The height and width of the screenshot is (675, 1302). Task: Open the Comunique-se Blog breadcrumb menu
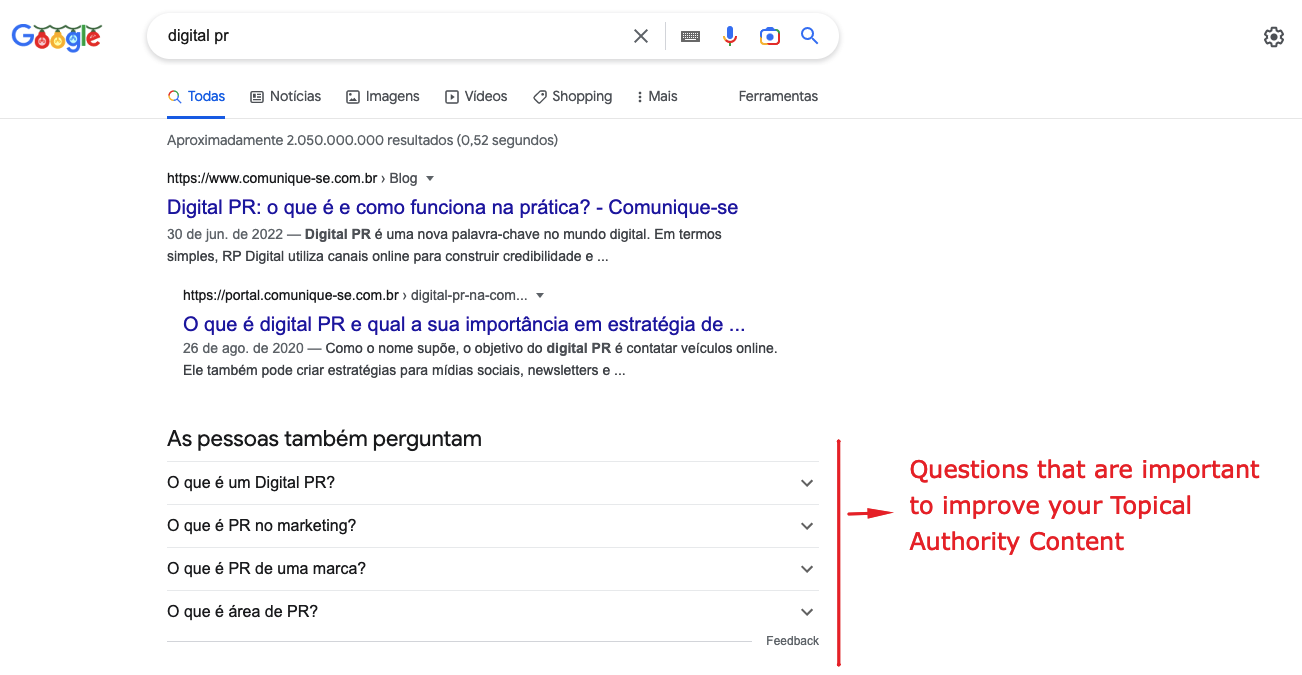click(429, 178)
